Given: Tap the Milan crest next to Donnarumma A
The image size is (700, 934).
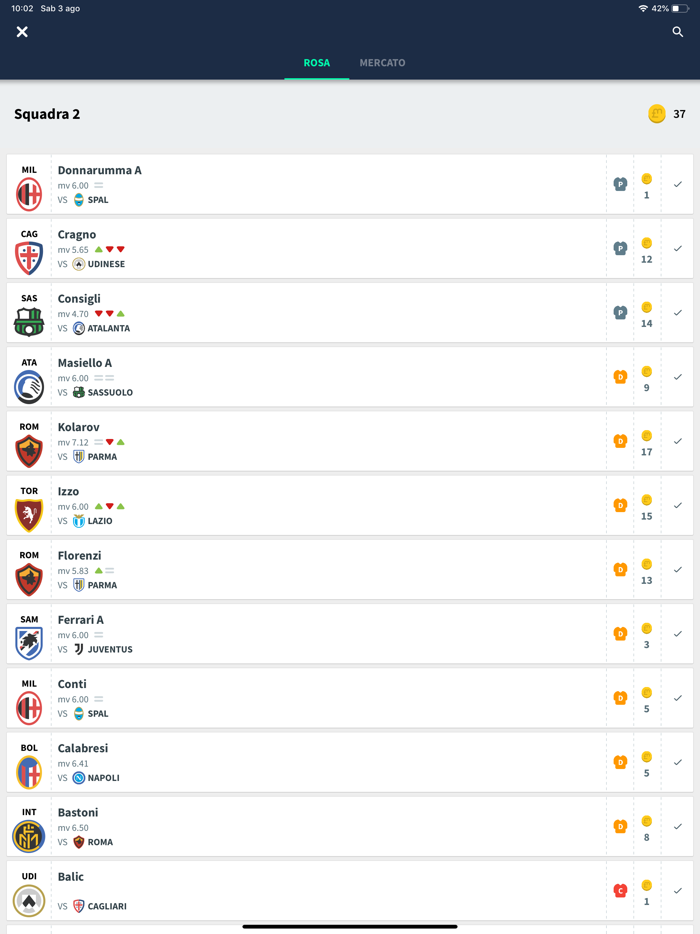Looking at the screenshot, I should pos(29,195).
